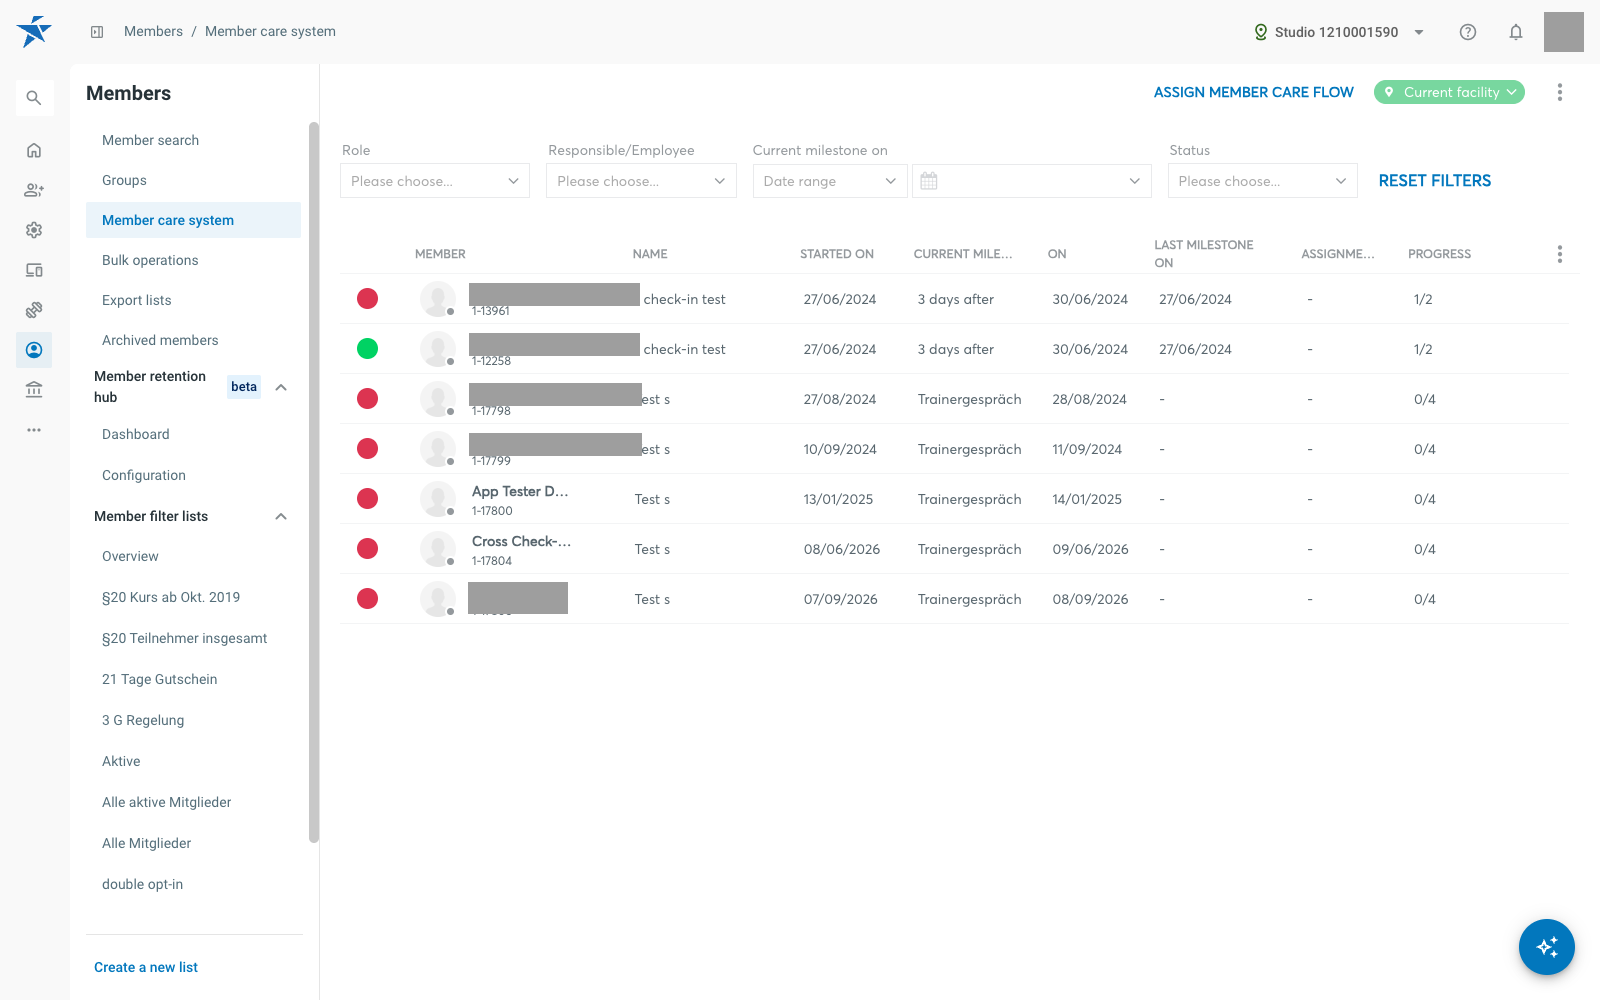The image size is (1600, 1000).
Task: Toggle the Current facility filter chip
Action: click(1449, 92)
